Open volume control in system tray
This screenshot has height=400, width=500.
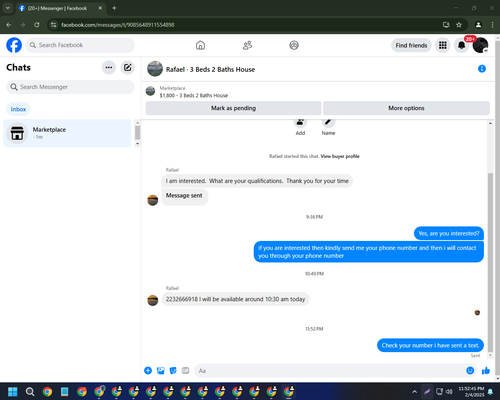point(449,391)
